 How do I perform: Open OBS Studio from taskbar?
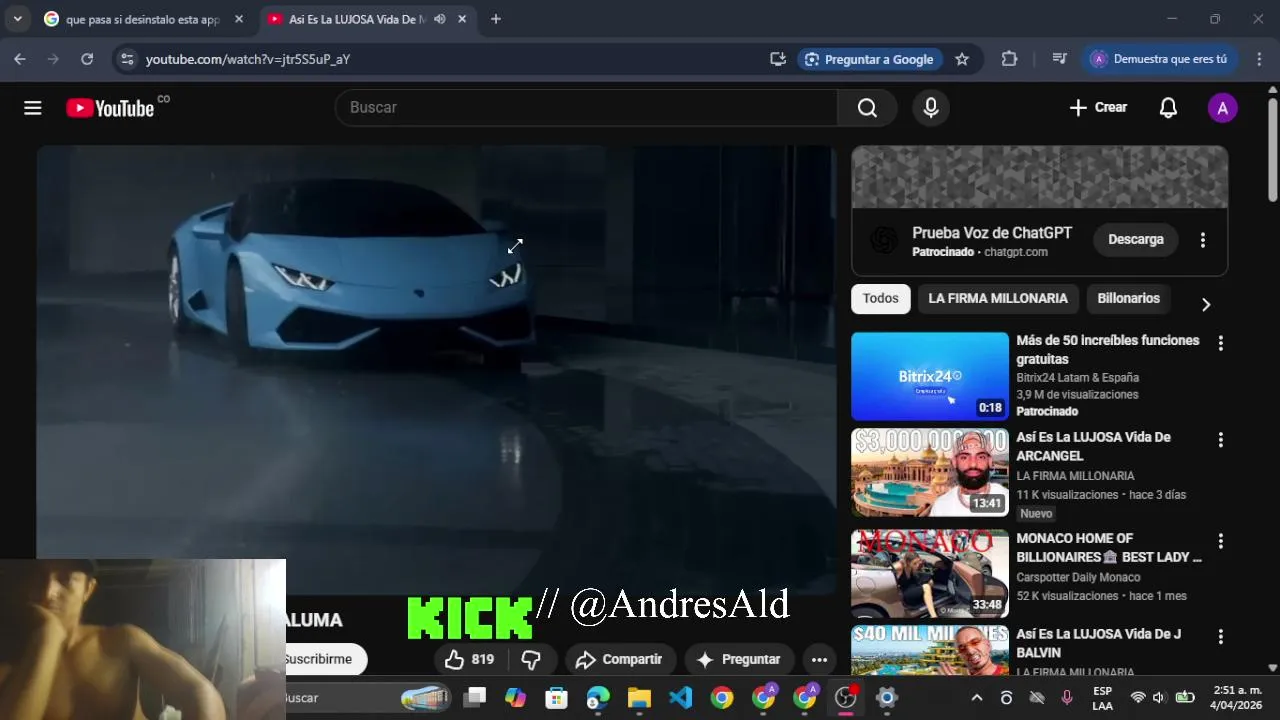846,697
